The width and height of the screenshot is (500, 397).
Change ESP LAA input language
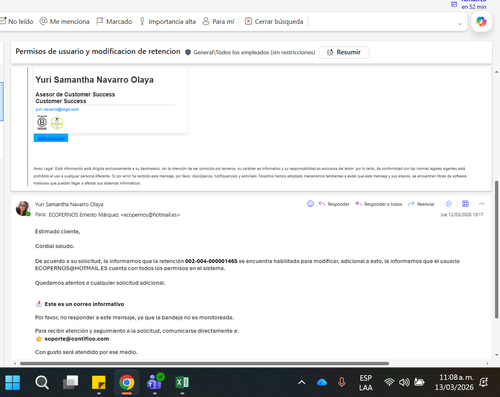[x=366, y=383]
